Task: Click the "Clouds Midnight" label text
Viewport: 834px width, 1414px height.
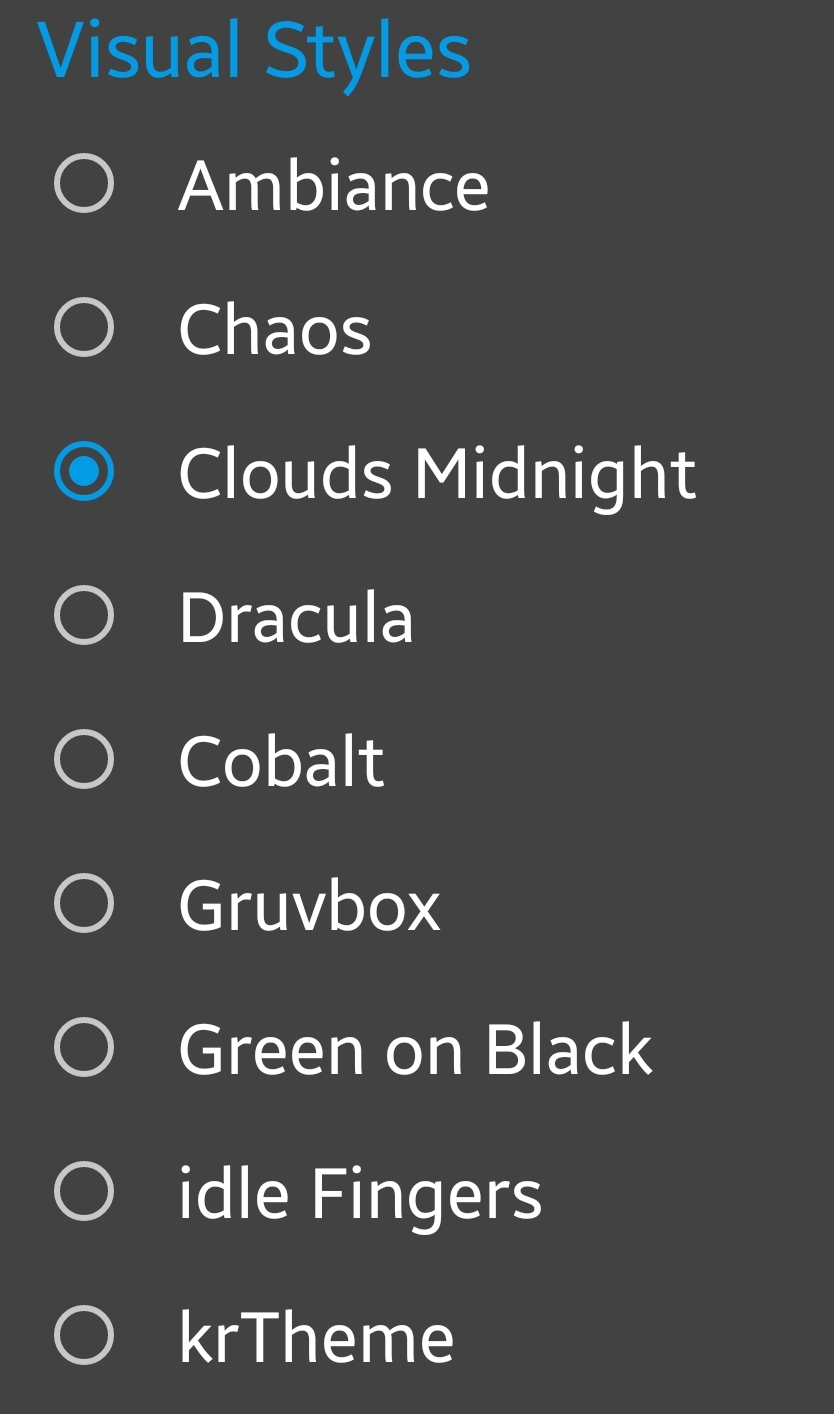Action: [x=436, y=473]
